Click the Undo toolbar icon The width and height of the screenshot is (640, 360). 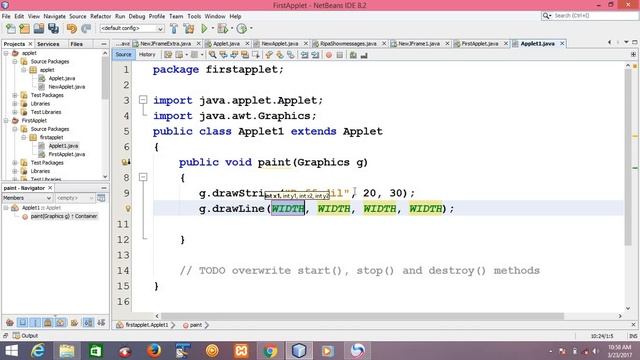pos(72,29)
